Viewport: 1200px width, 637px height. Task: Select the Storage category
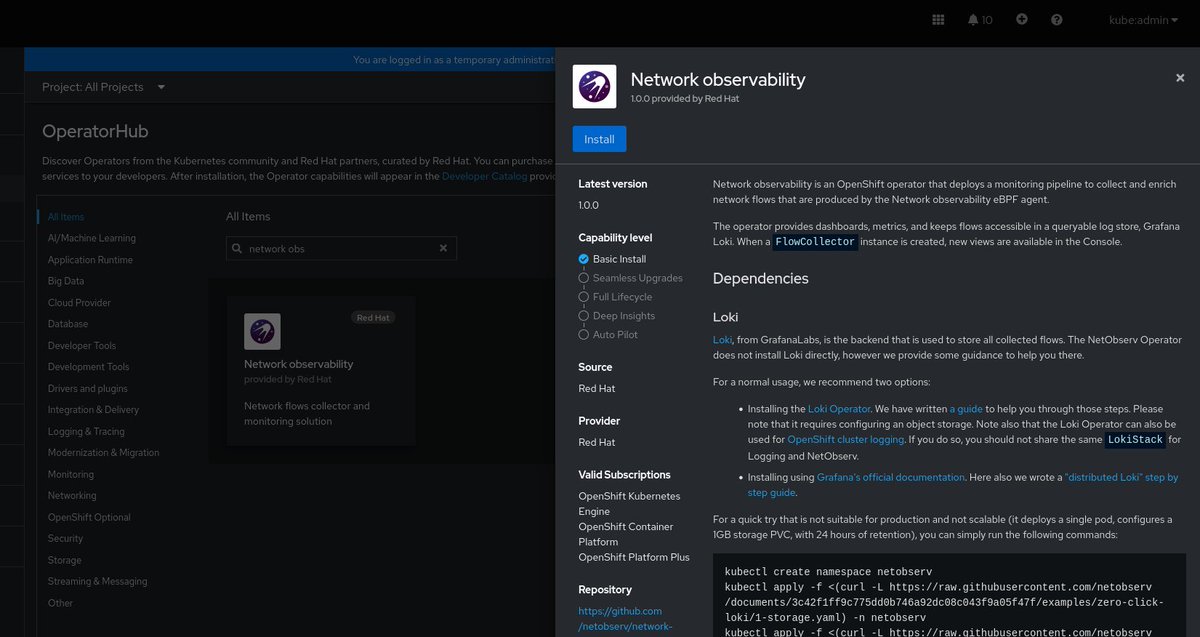(x=65, y=561)
